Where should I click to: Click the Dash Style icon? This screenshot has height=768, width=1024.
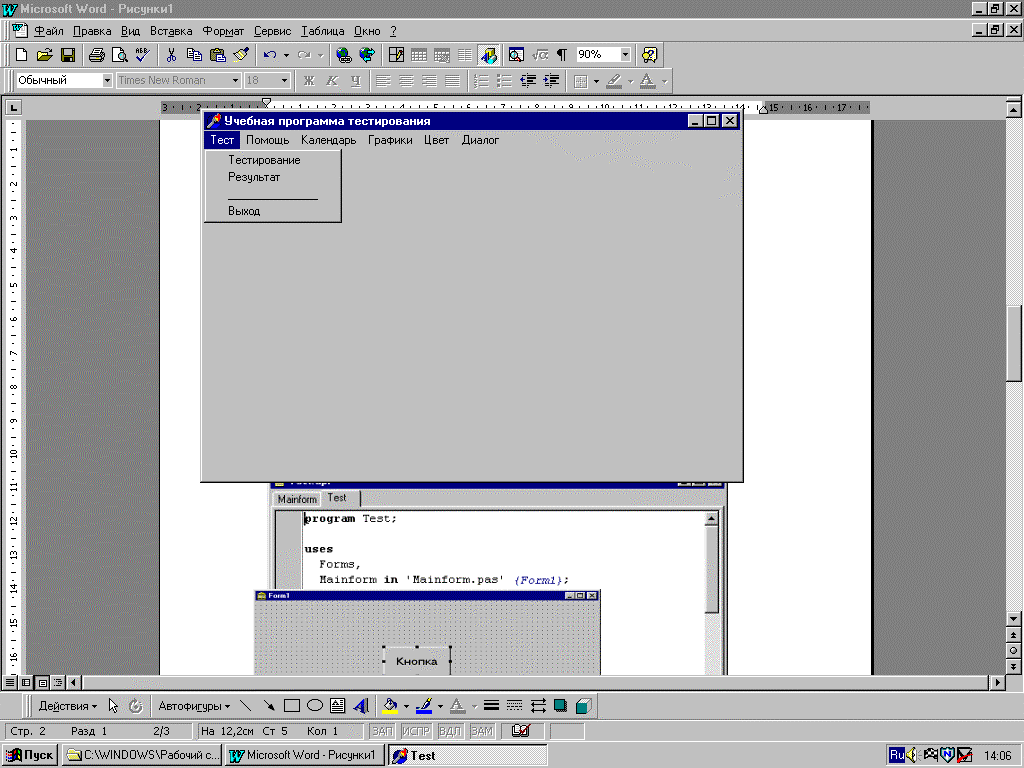[x=515, y=706]
